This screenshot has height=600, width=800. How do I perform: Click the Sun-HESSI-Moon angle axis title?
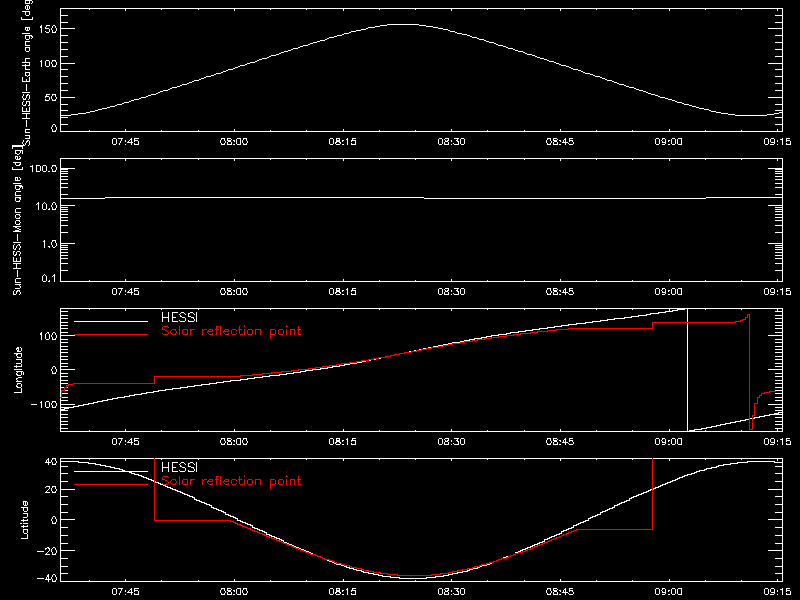17,220
